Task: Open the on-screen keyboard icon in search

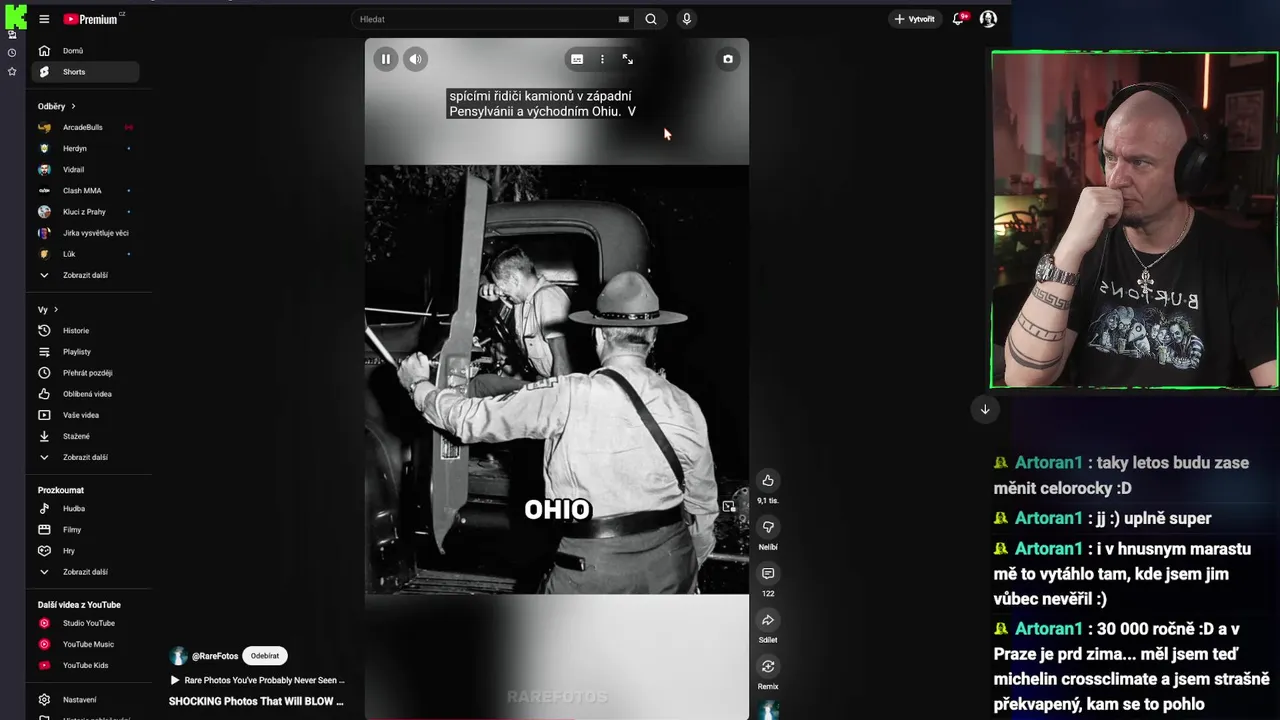Action: [x=624, y=19]
